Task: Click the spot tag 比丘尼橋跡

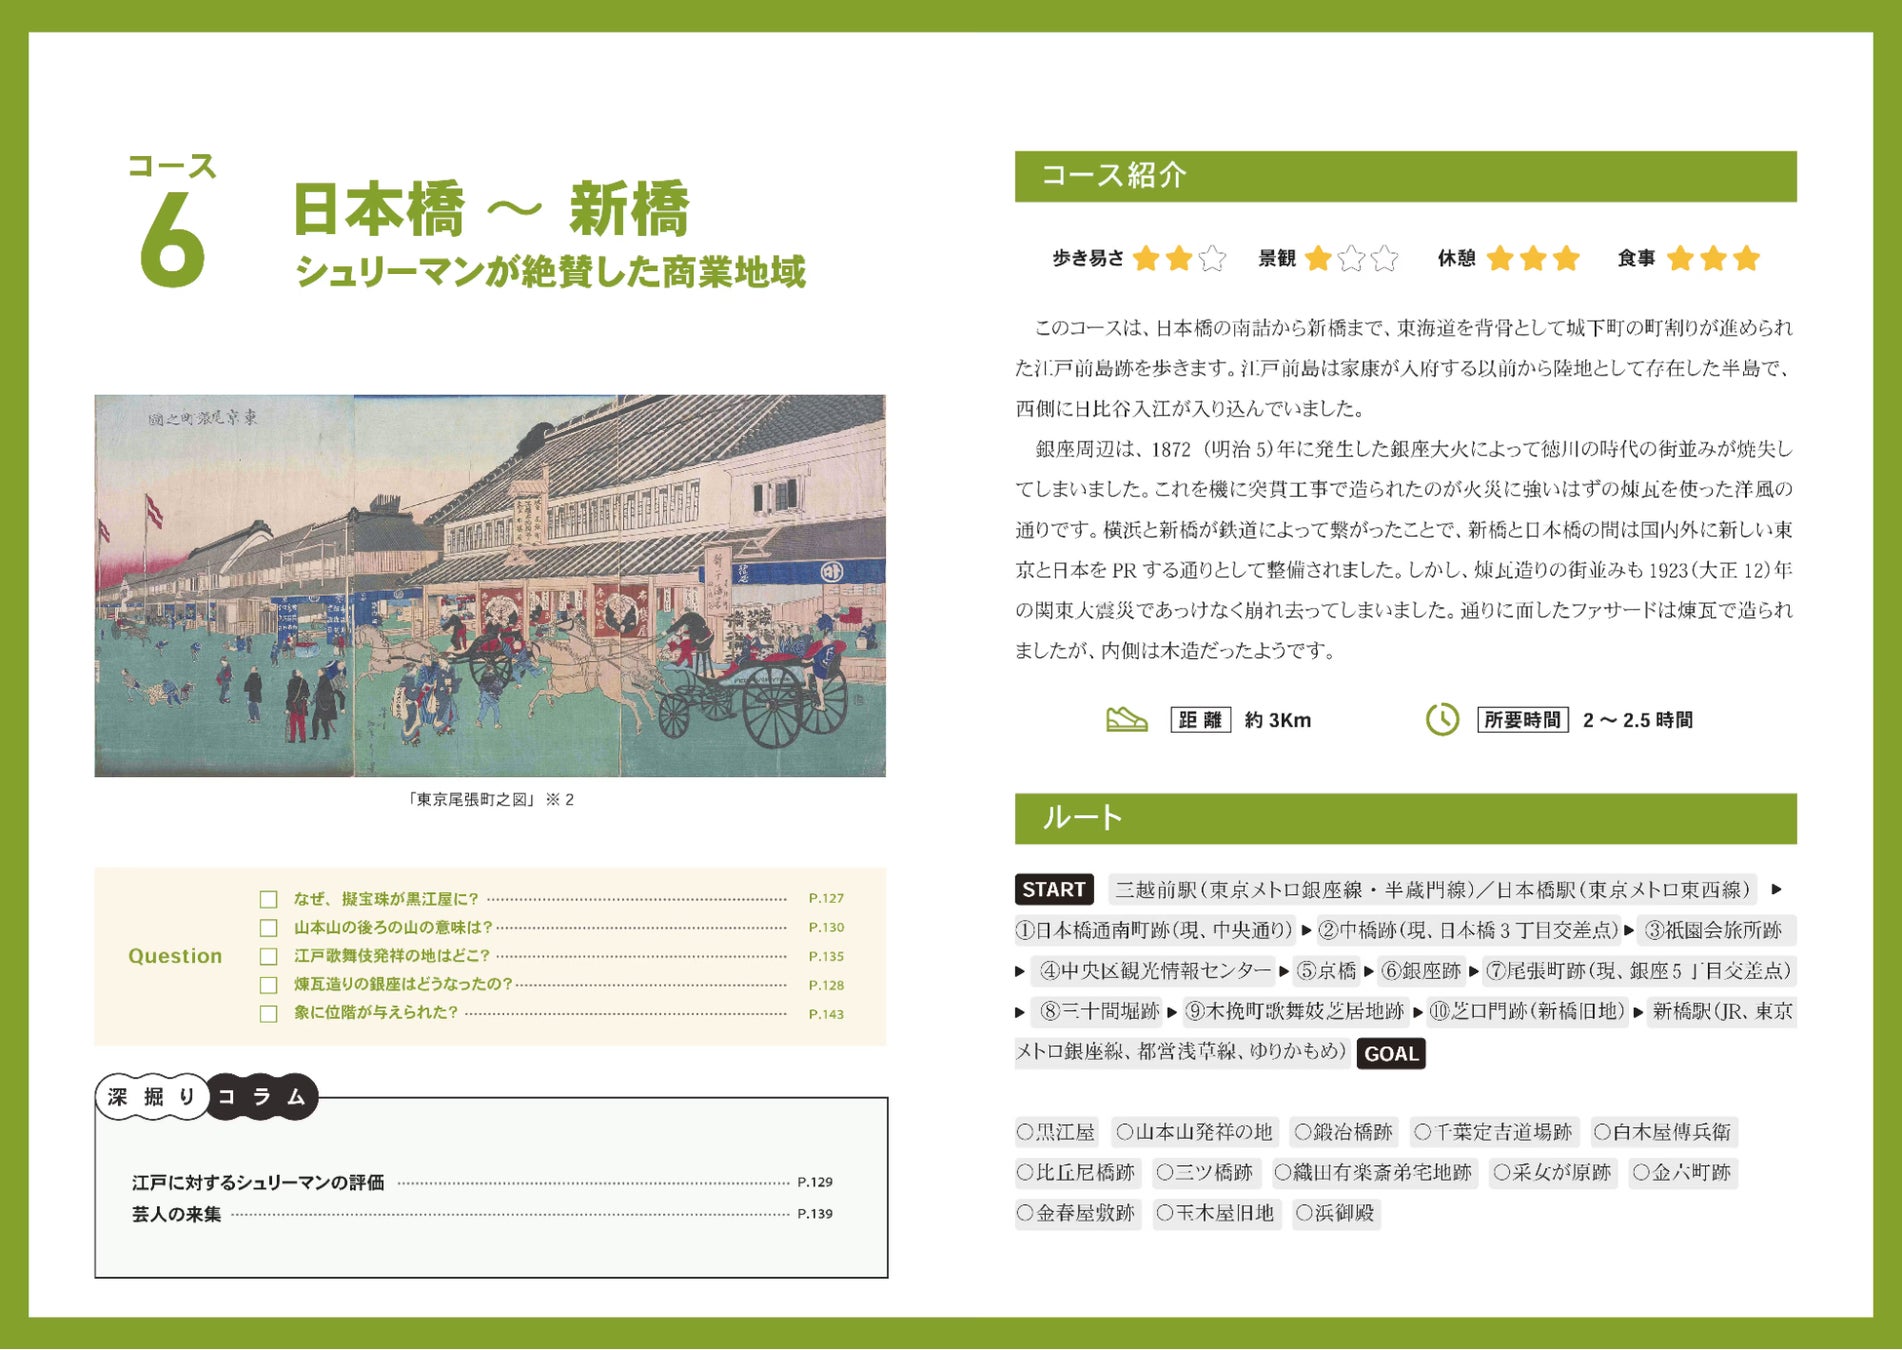Action: tap(1077, 1173)
